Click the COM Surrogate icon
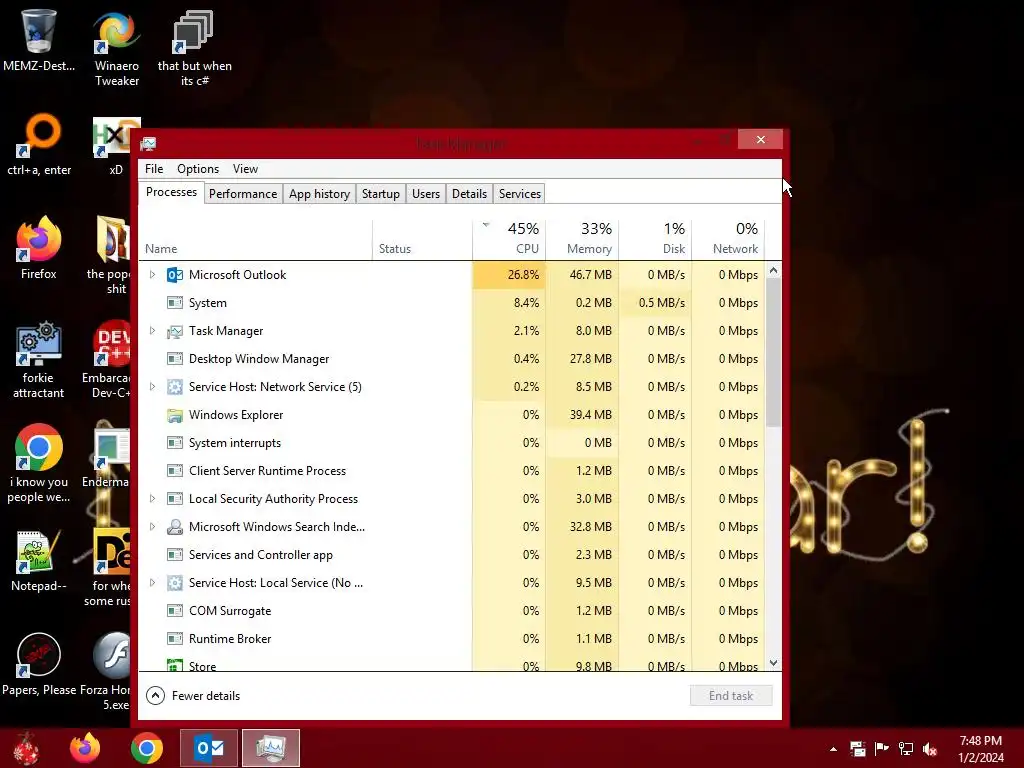This screenshot has height=768, width=1024. click(x=174, y=611)
